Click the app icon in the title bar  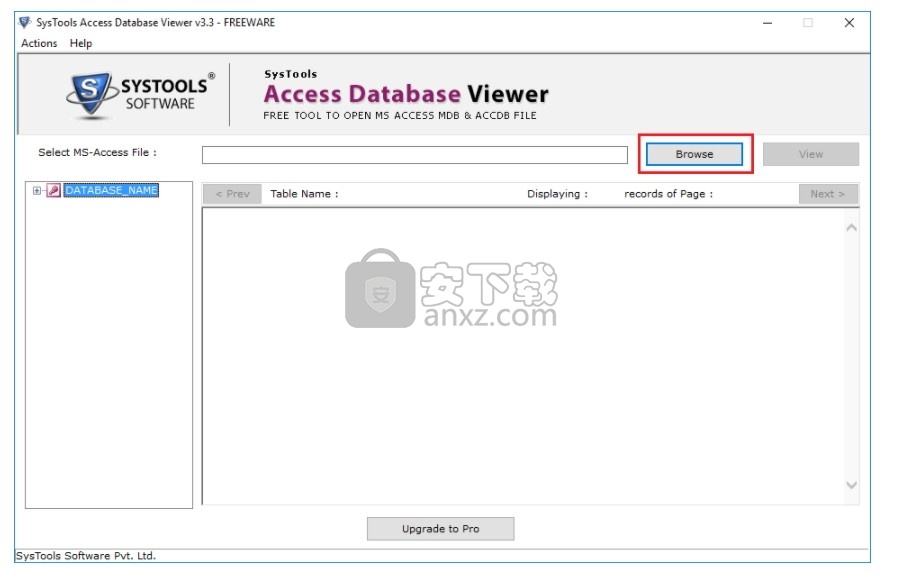click(x=24, y=23)
